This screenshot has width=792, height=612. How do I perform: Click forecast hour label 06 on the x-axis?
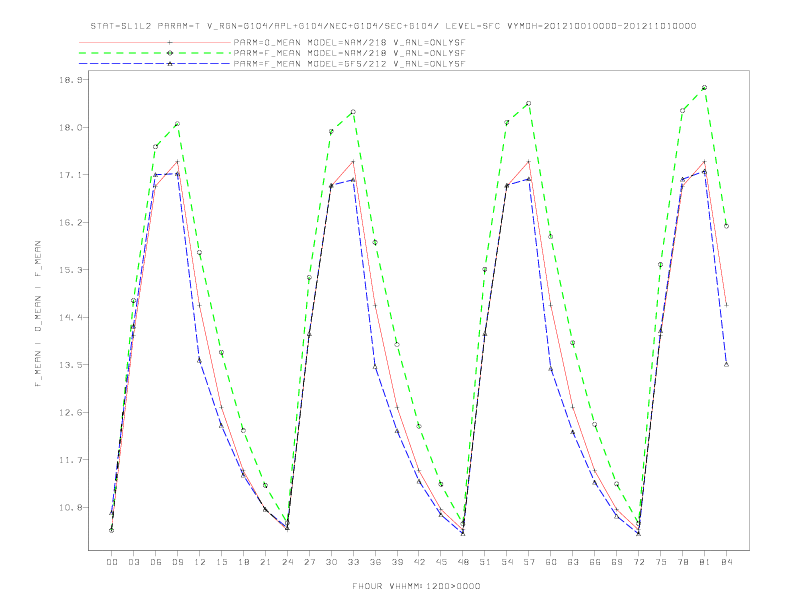(156, 562)
